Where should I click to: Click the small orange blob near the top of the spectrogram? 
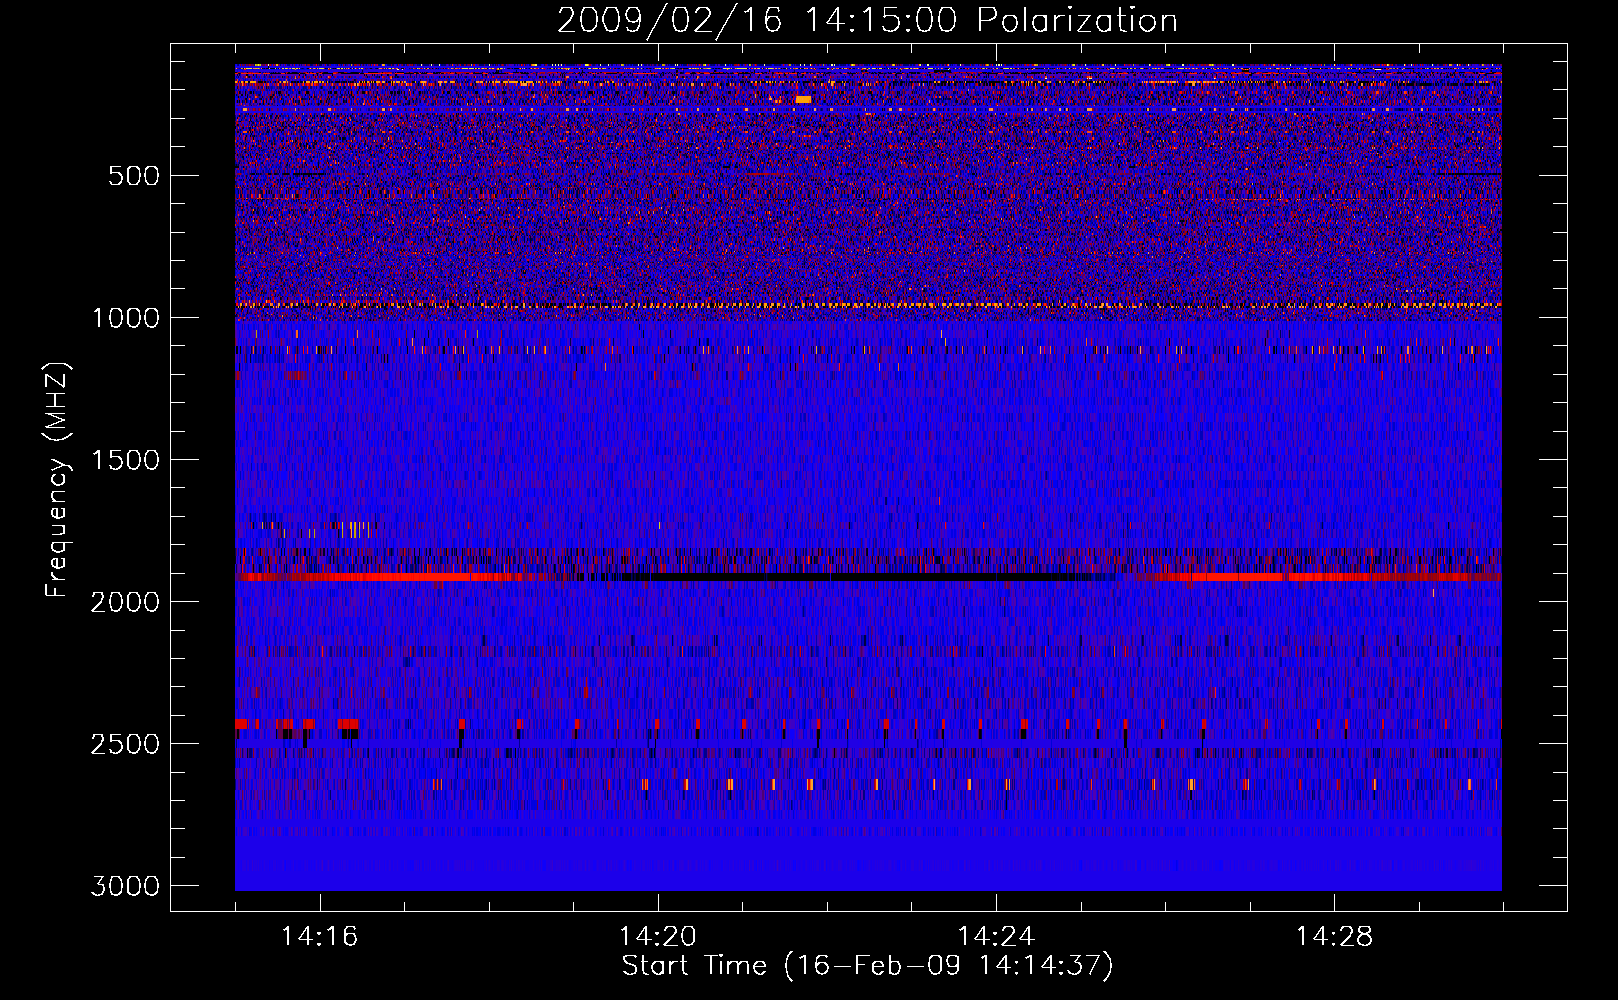[803, 99]
